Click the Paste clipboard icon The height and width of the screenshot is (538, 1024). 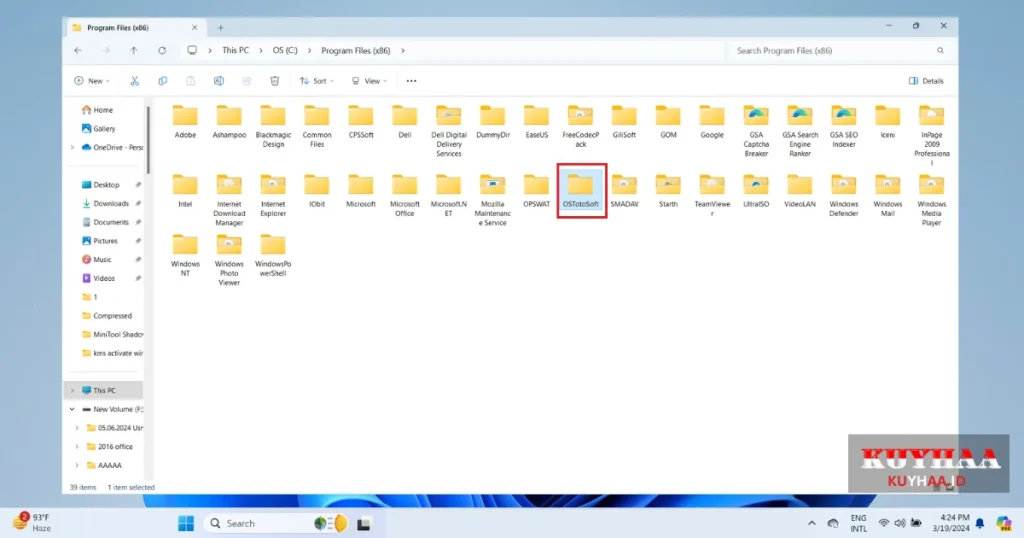click(191, 81)
